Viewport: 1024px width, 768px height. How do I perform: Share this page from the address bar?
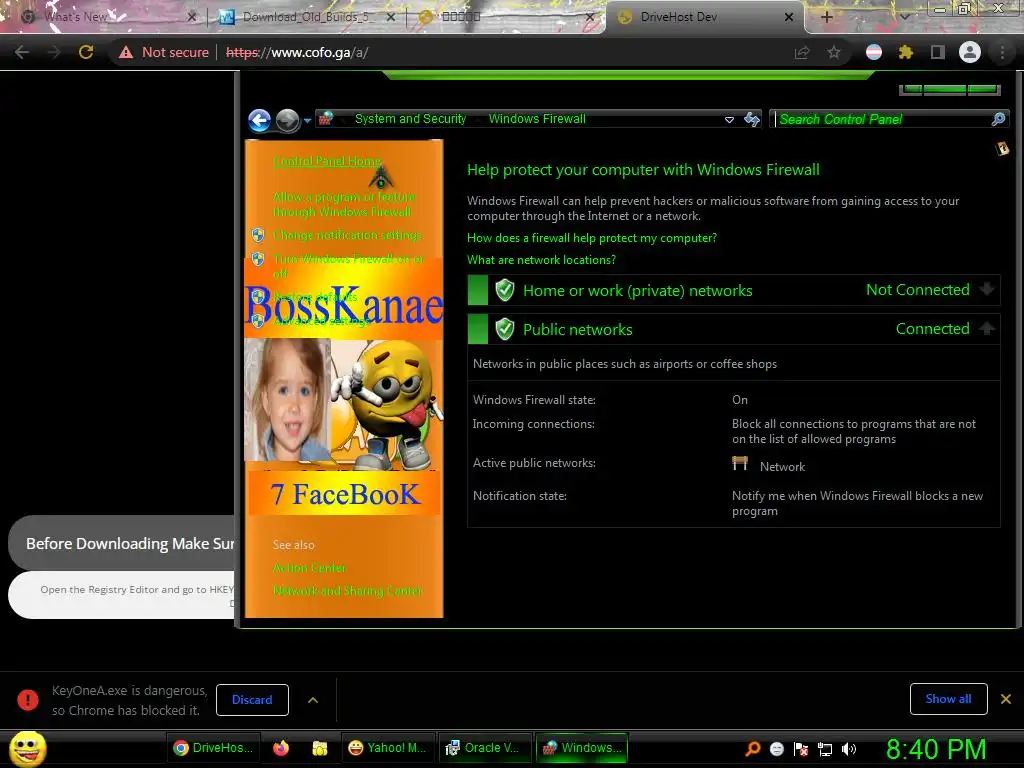802,52
